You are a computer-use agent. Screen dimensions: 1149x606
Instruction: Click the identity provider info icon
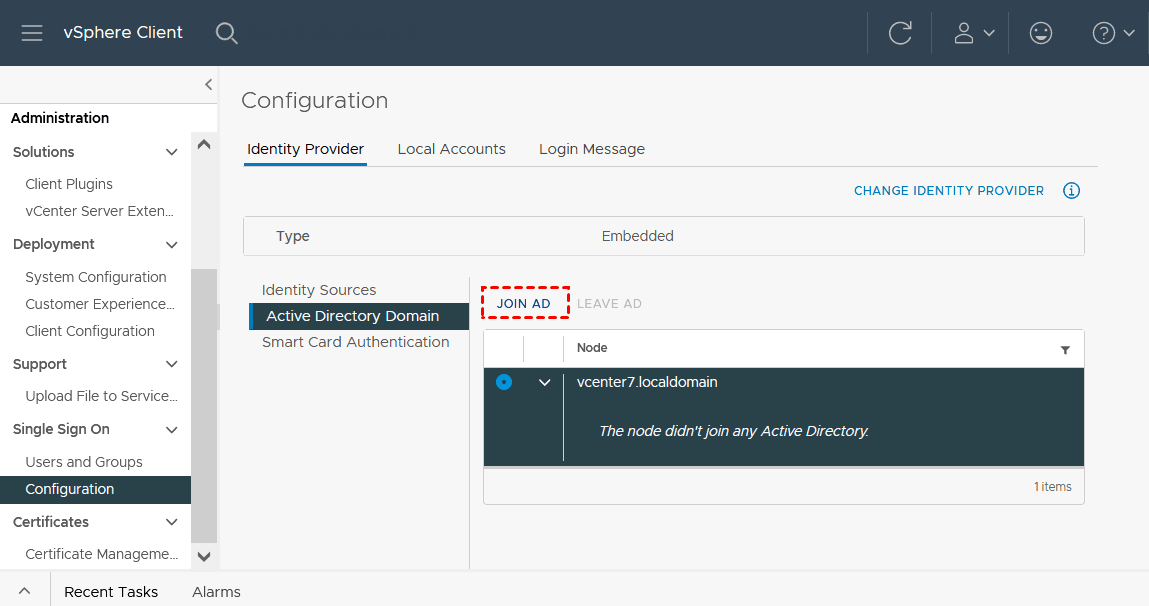coord(1071,191)
